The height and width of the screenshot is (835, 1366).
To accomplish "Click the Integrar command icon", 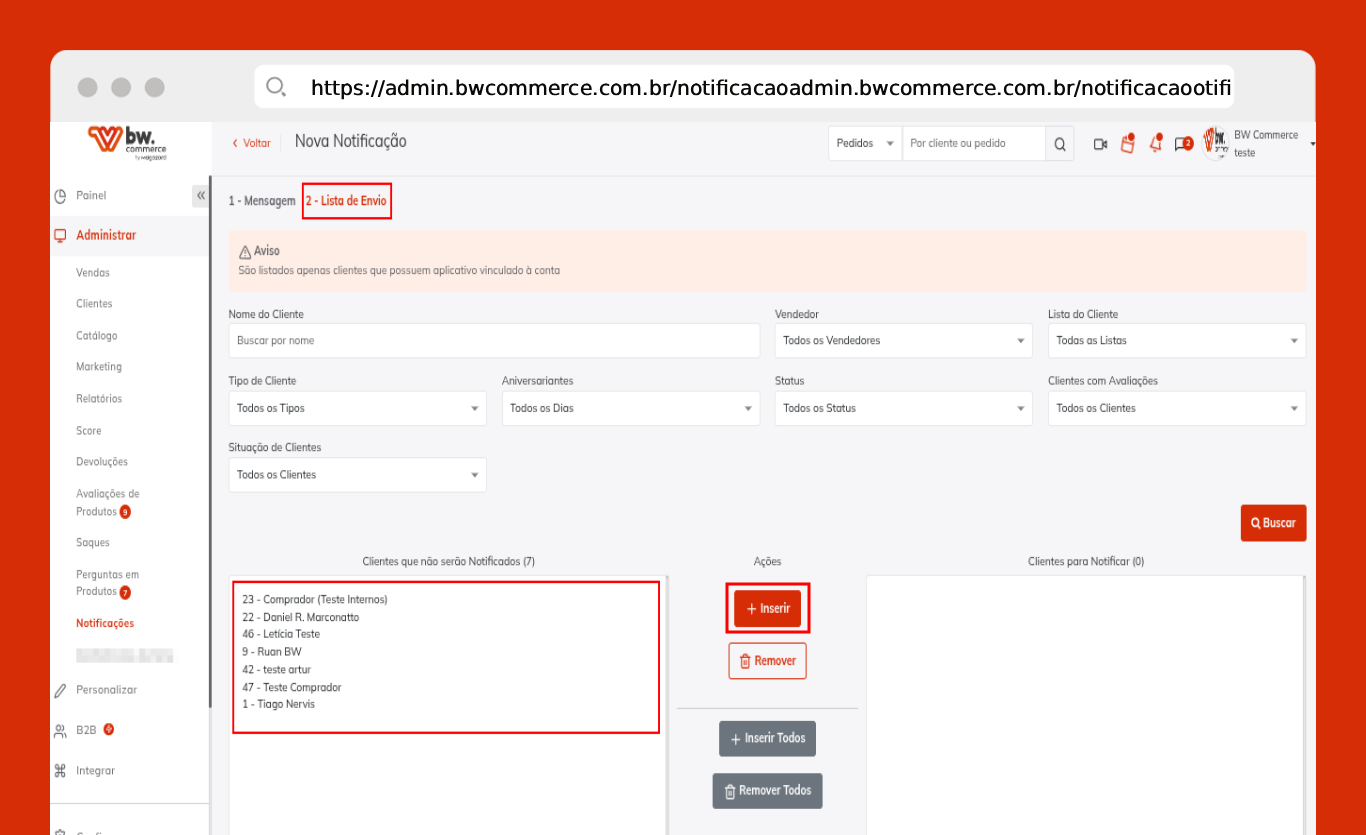I will pyautogui.click(x=60, y=771).
